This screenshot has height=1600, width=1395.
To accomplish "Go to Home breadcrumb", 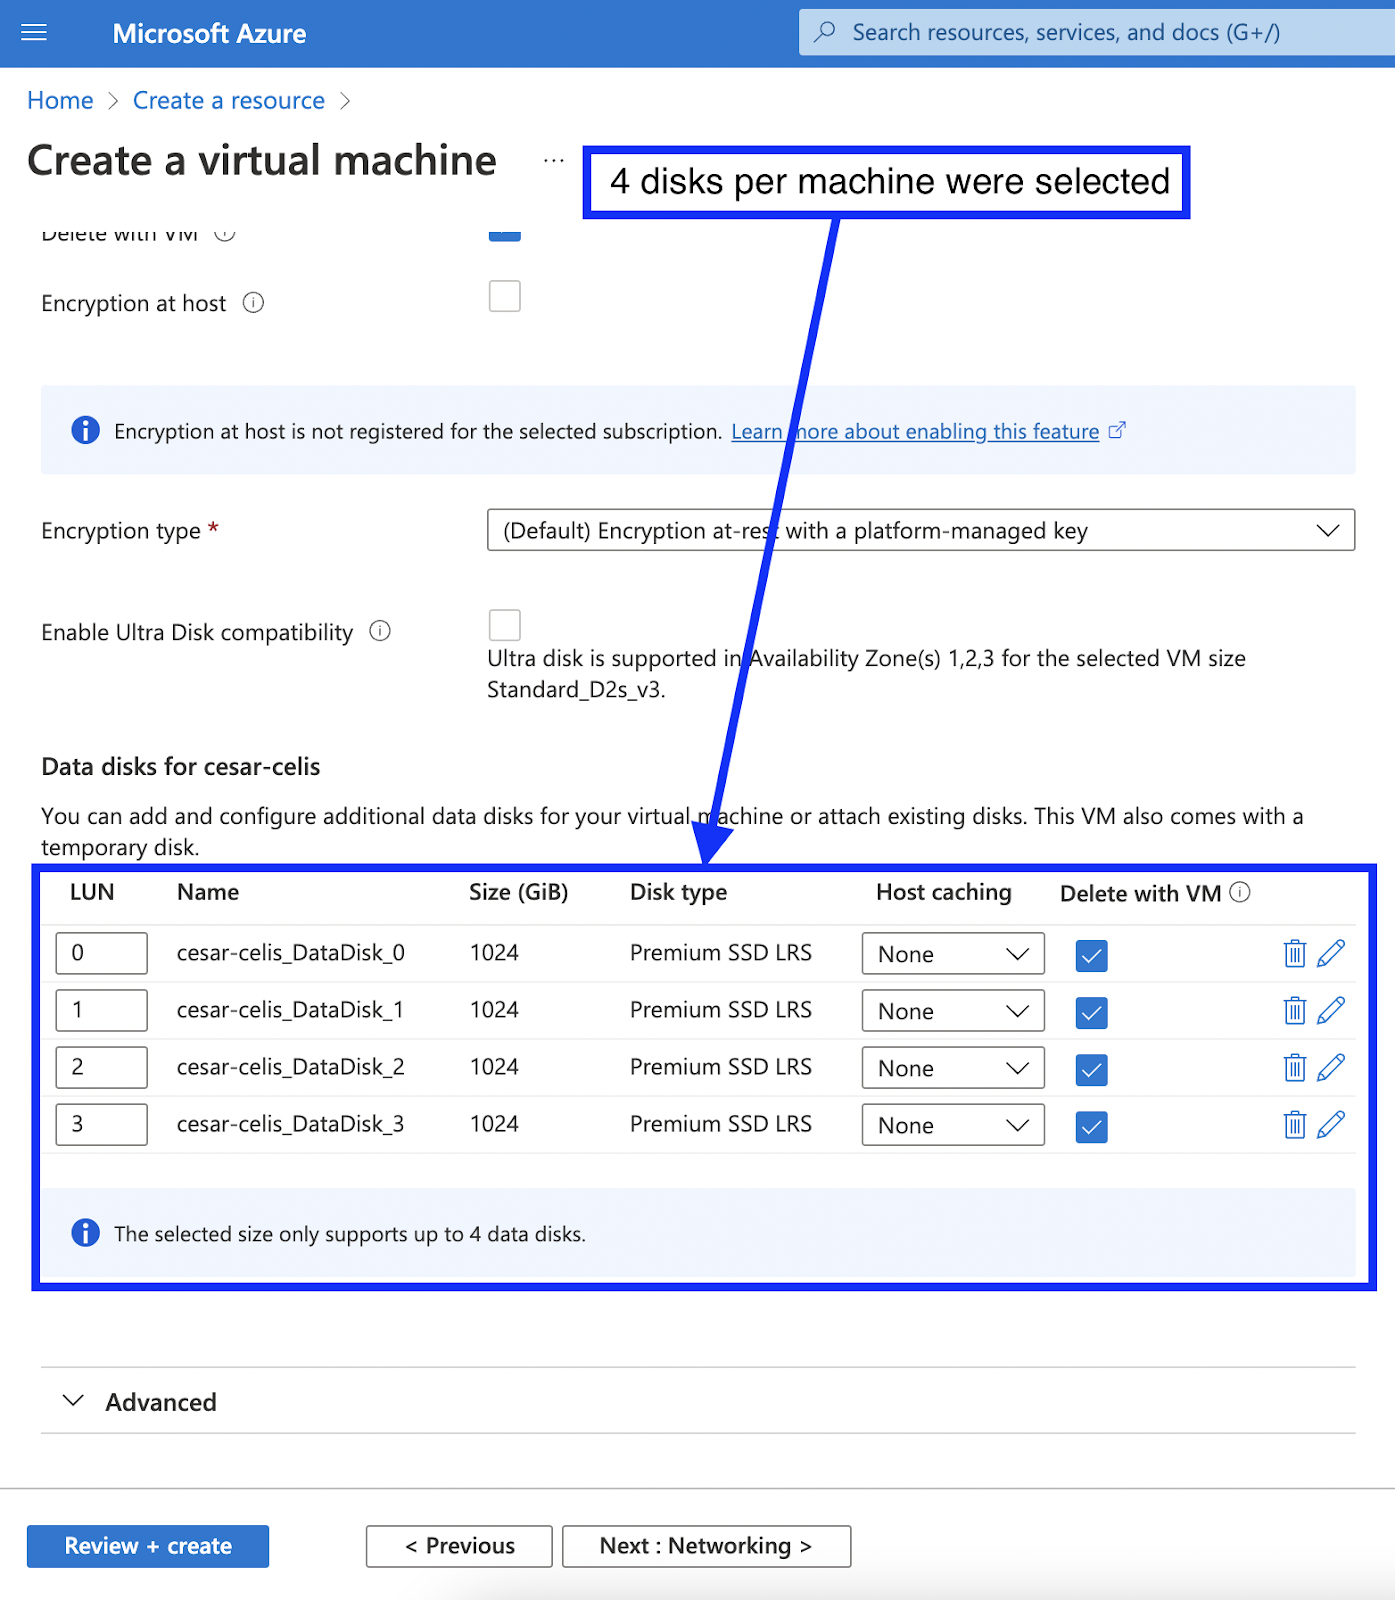I will coord(60,101).
